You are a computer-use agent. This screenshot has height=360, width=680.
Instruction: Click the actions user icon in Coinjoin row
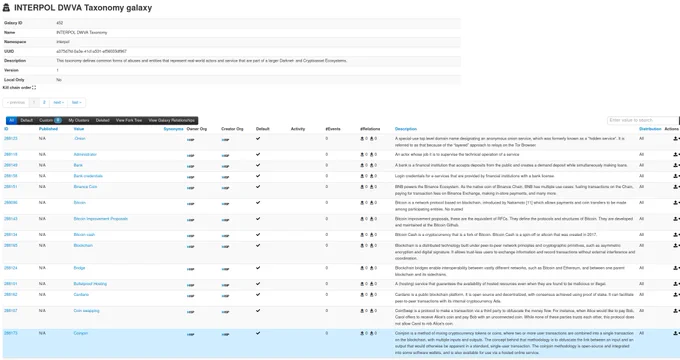click(x=675, y=334)
